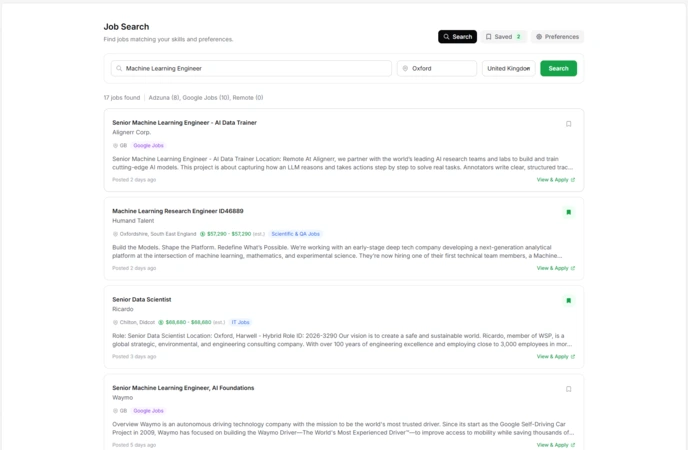View & Apply for the Humand Talent job
688x450 pixels.
[555, 268]
